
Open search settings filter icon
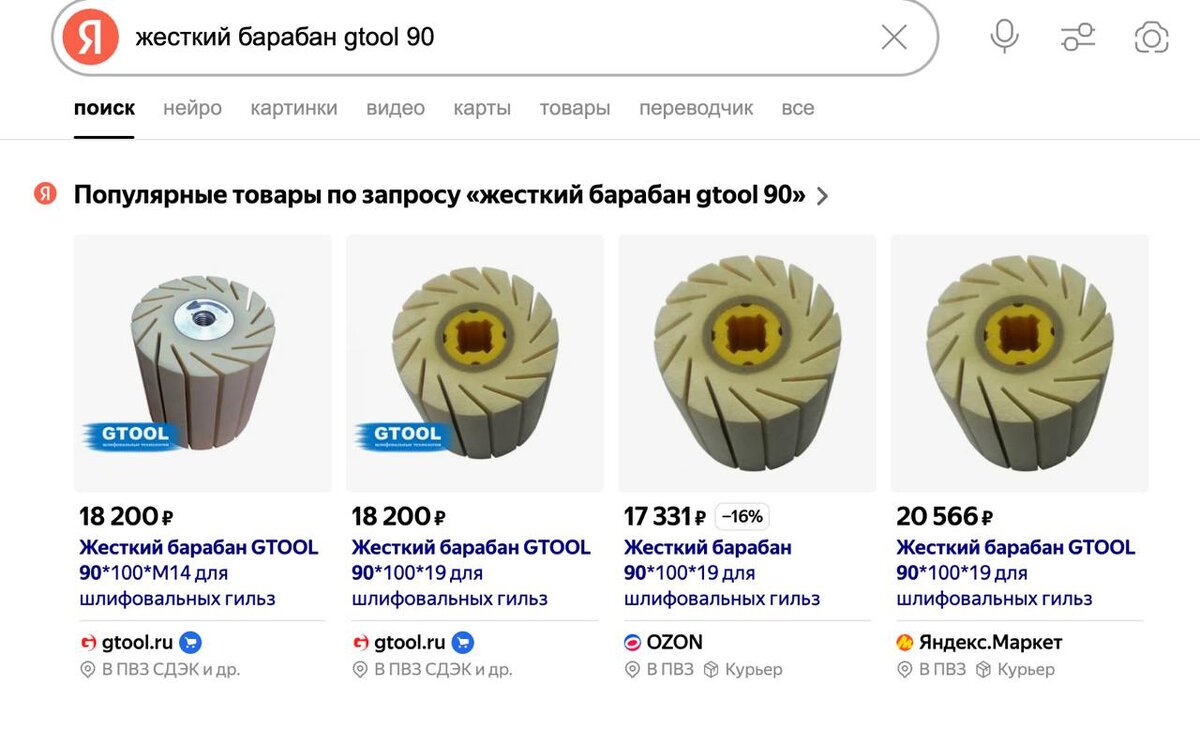[1078, 37]
